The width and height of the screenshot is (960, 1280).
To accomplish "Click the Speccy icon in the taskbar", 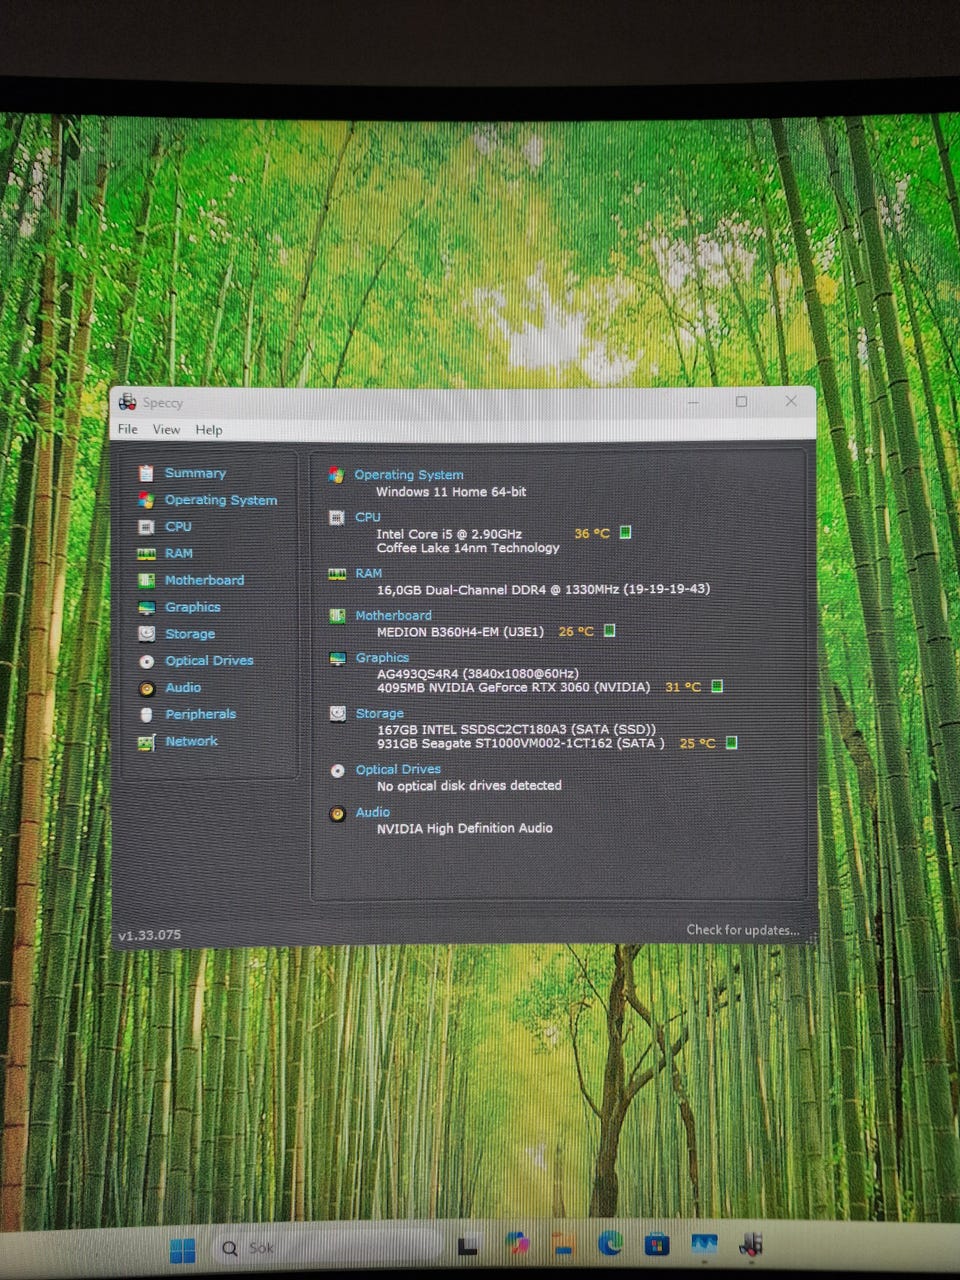I will 751,1244.
